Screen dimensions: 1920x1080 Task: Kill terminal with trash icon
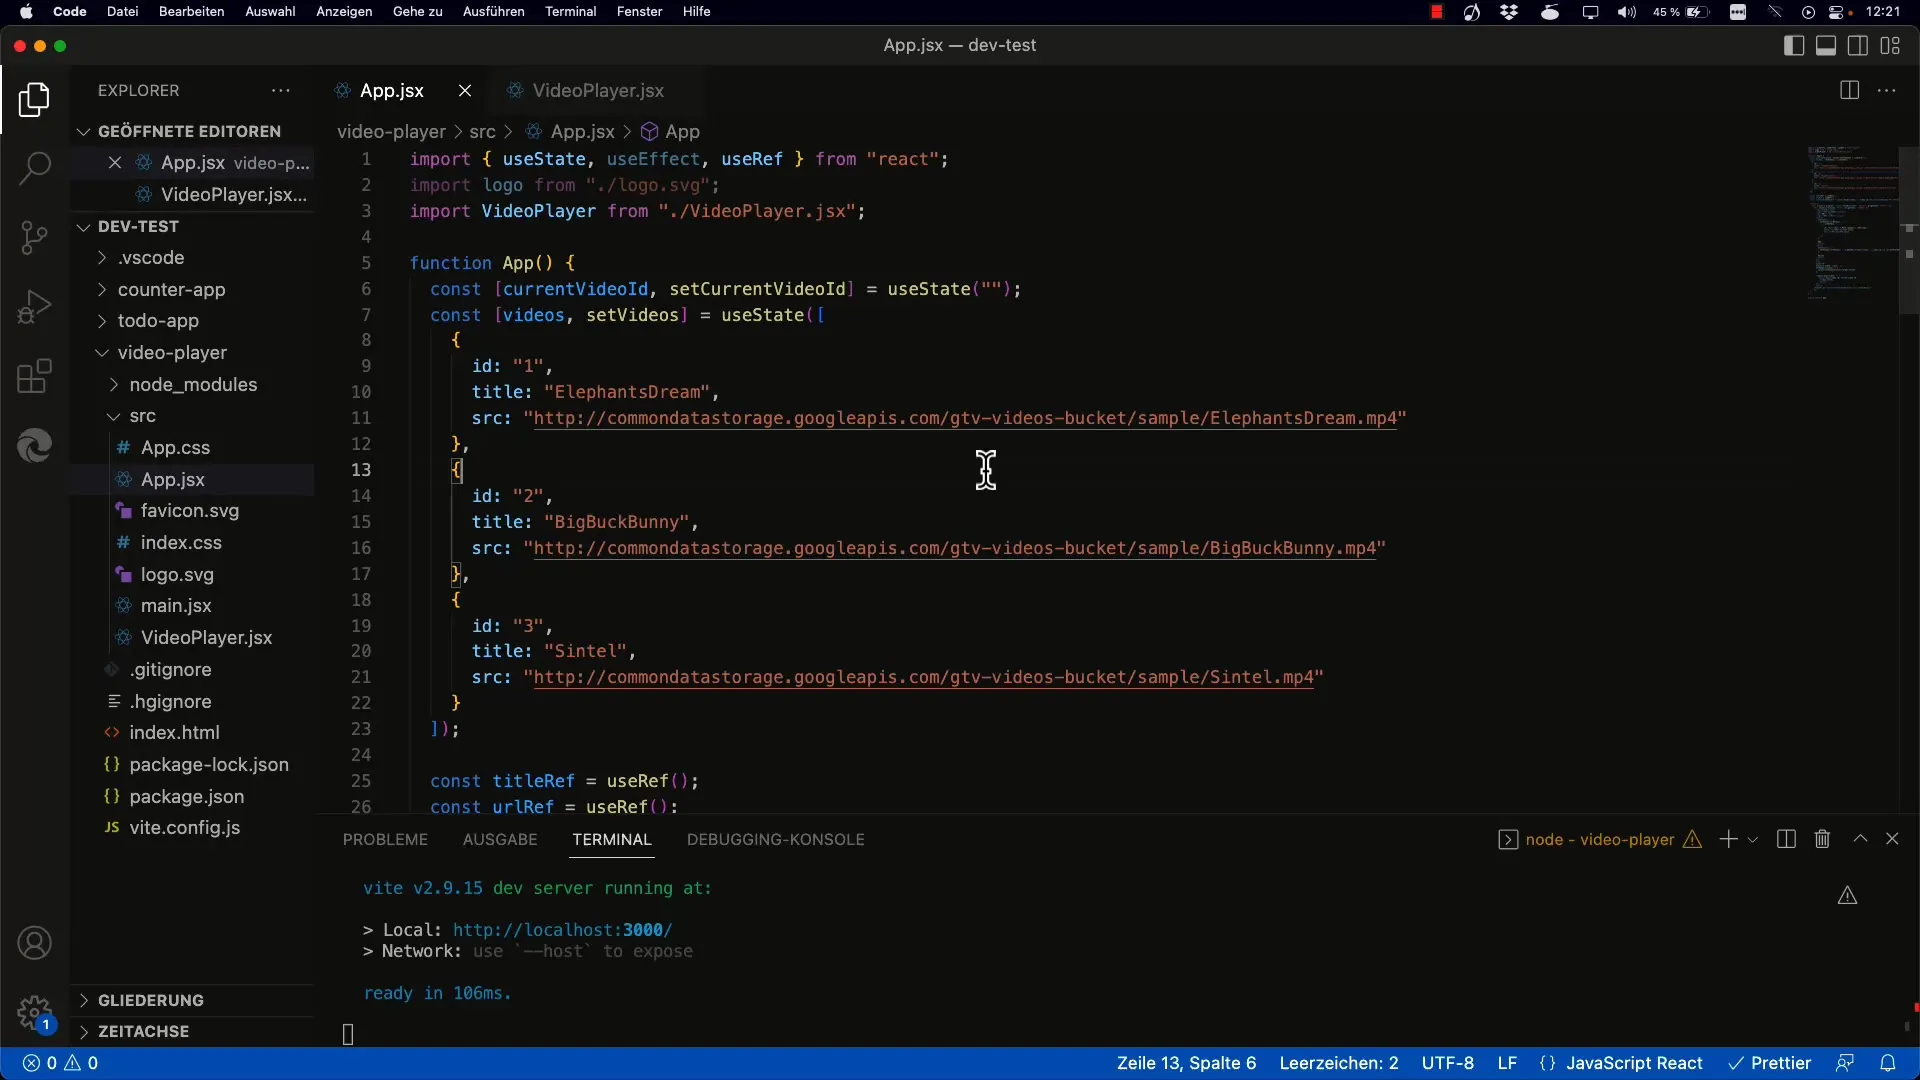click(x=1822, y=840)
